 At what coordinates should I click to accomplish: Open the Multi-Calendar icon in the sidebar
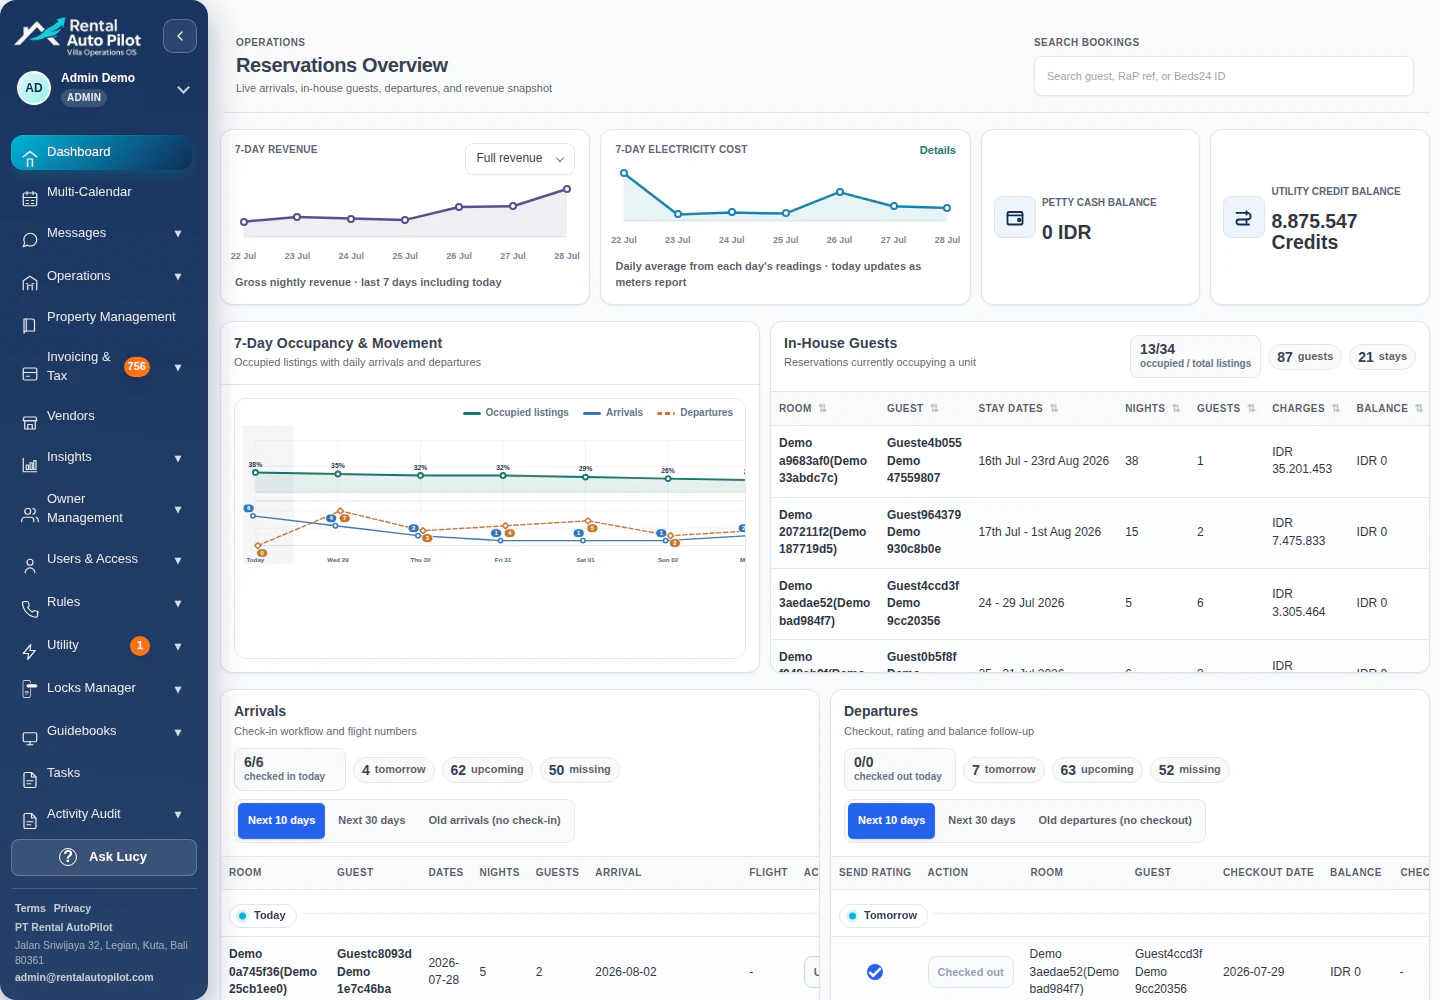(30, 199)
